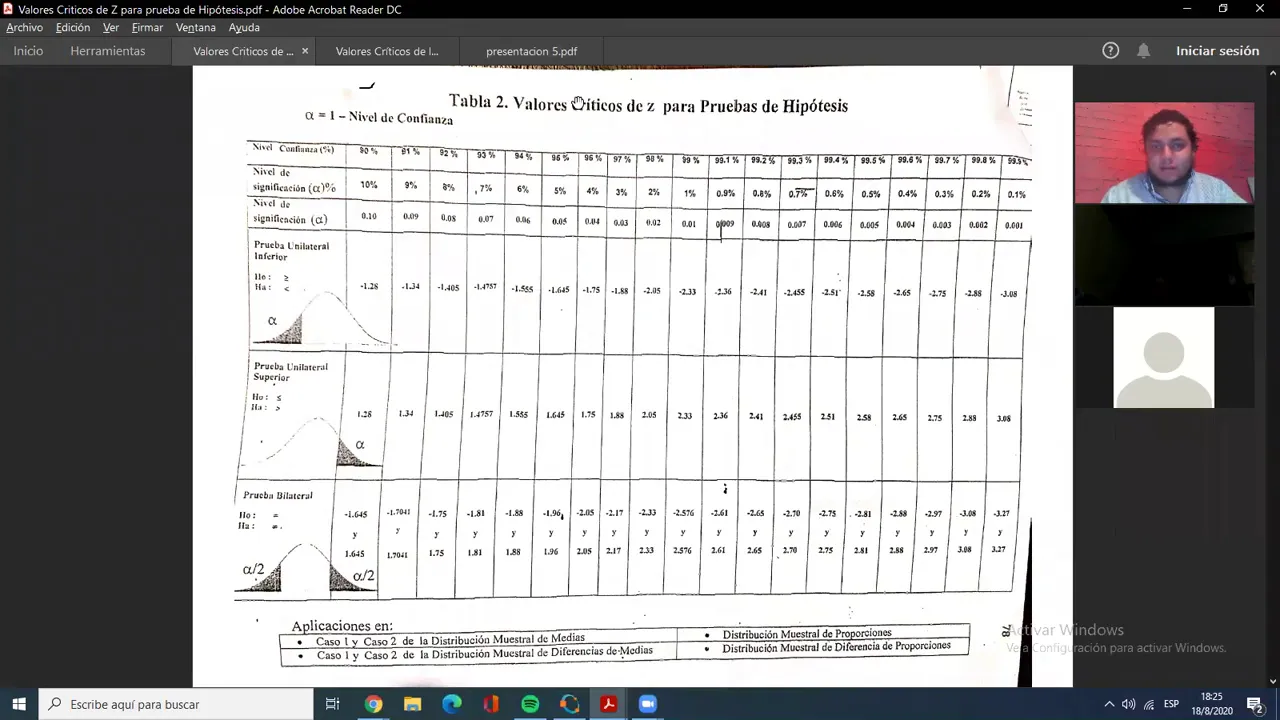Click the 'Prueba Unilateral Superior' row label
This screenshot has width=1280, height=720.
pyautogui.click(x=290, y=372)
